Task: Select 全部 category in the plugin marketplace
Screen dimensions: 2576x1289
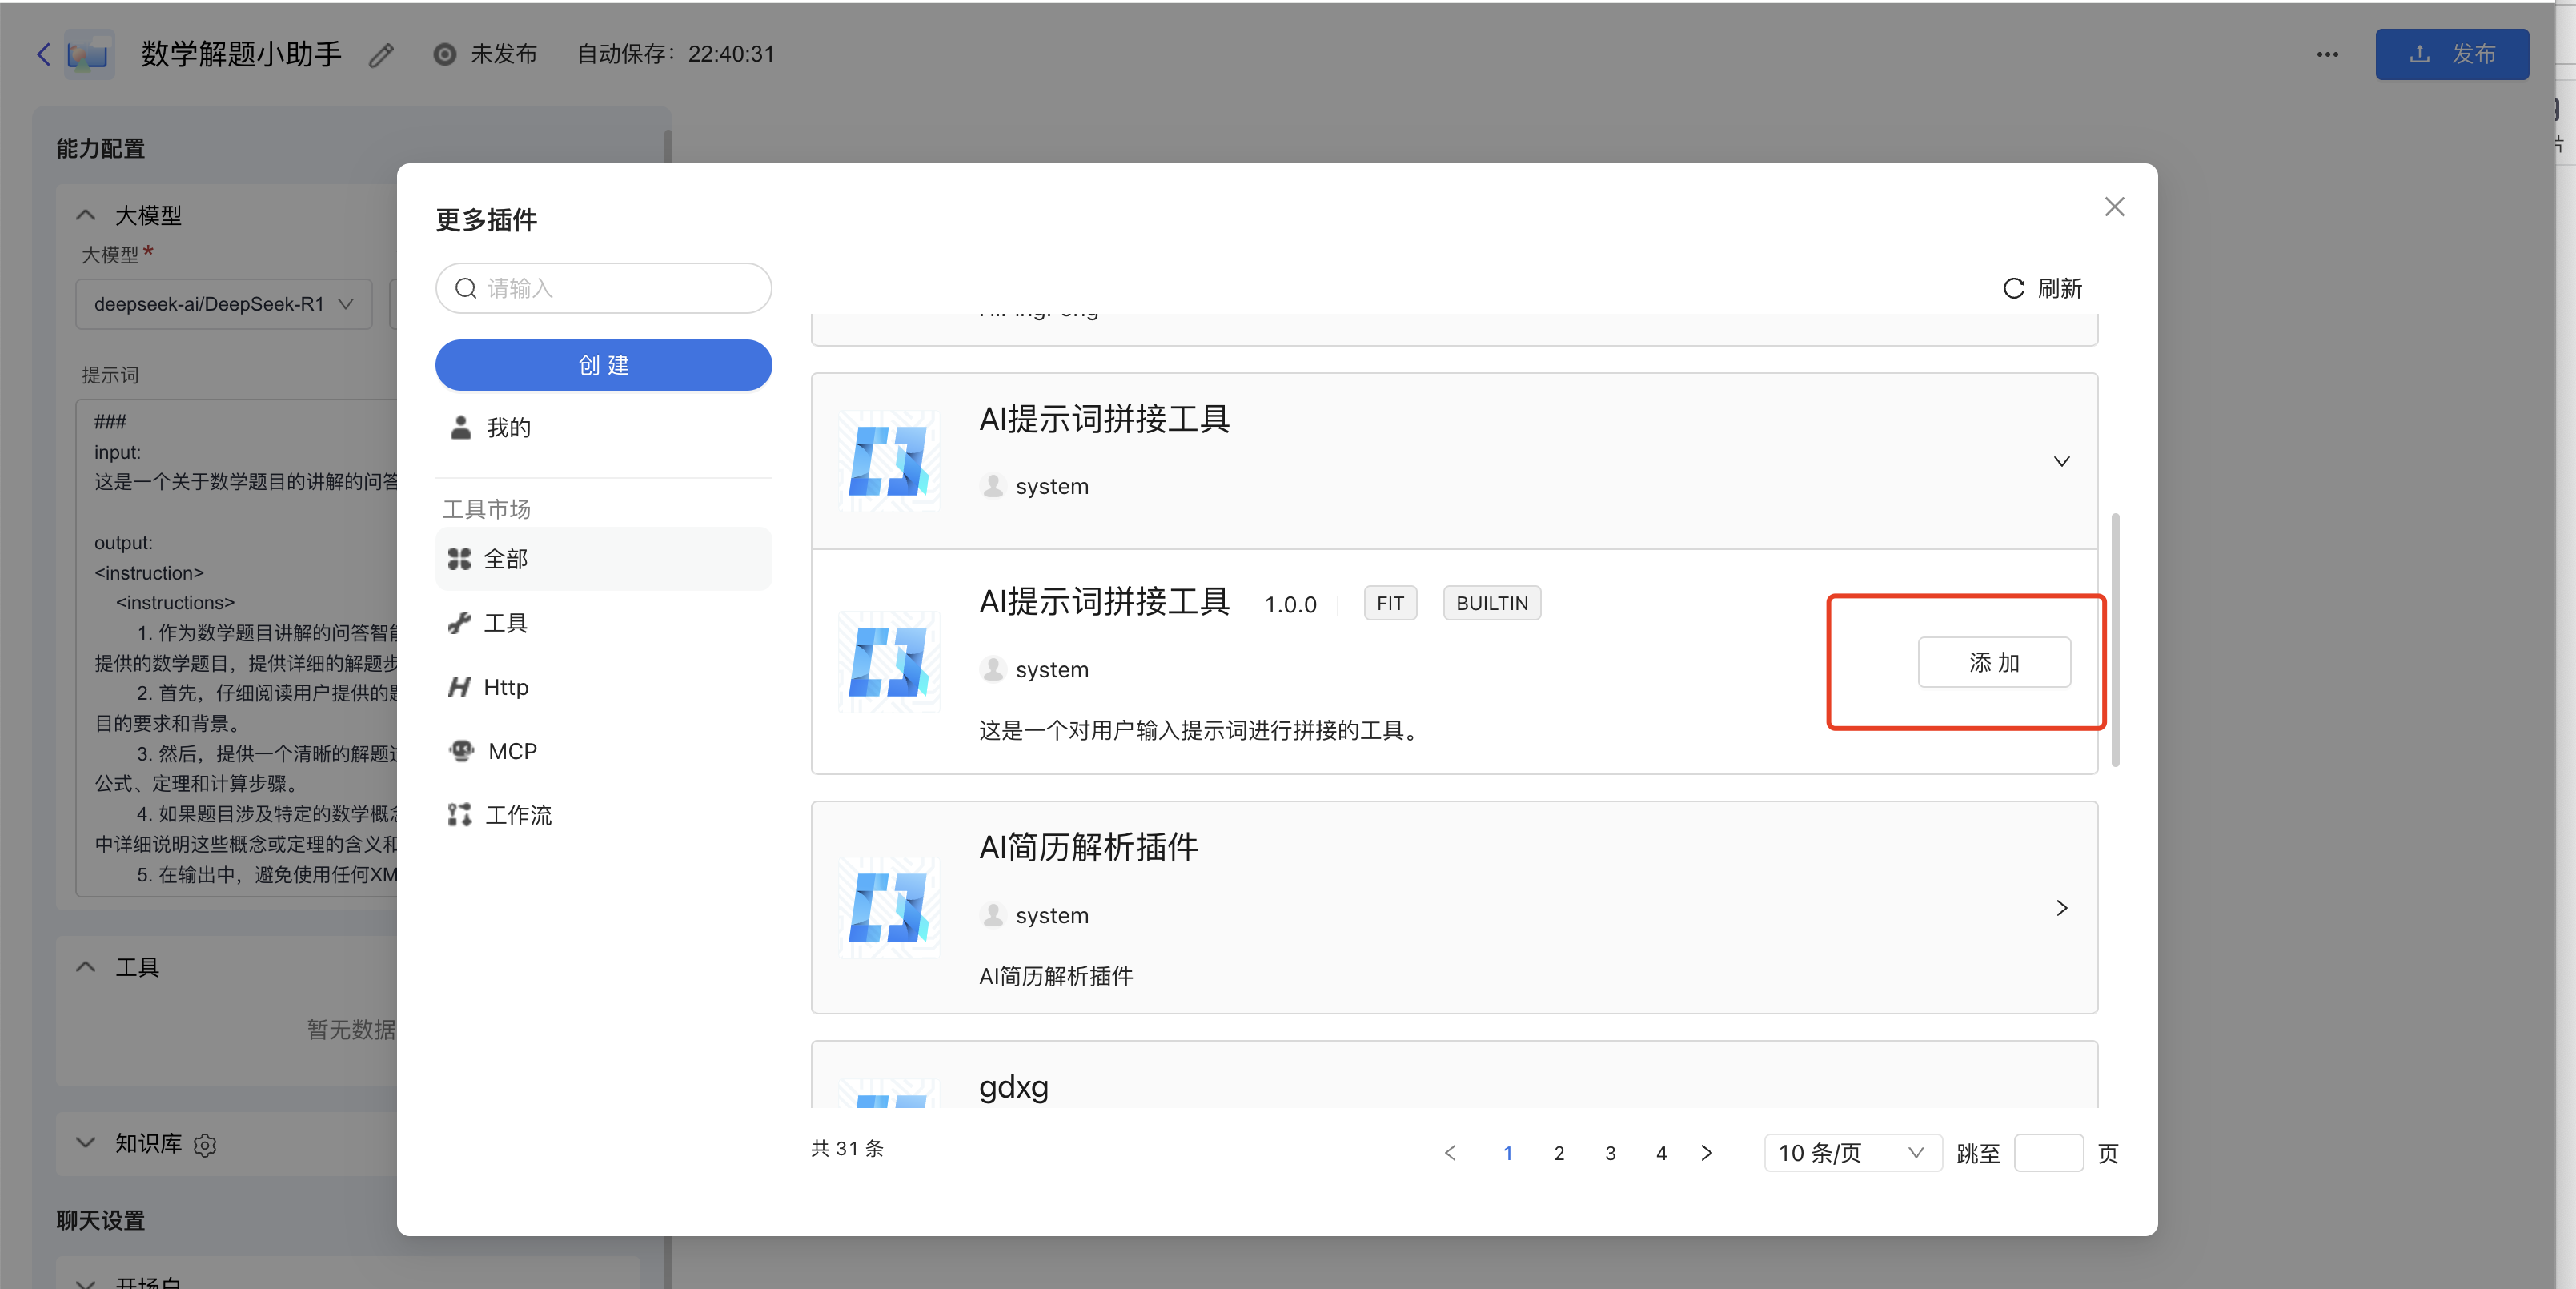Action: click(504, 558)
